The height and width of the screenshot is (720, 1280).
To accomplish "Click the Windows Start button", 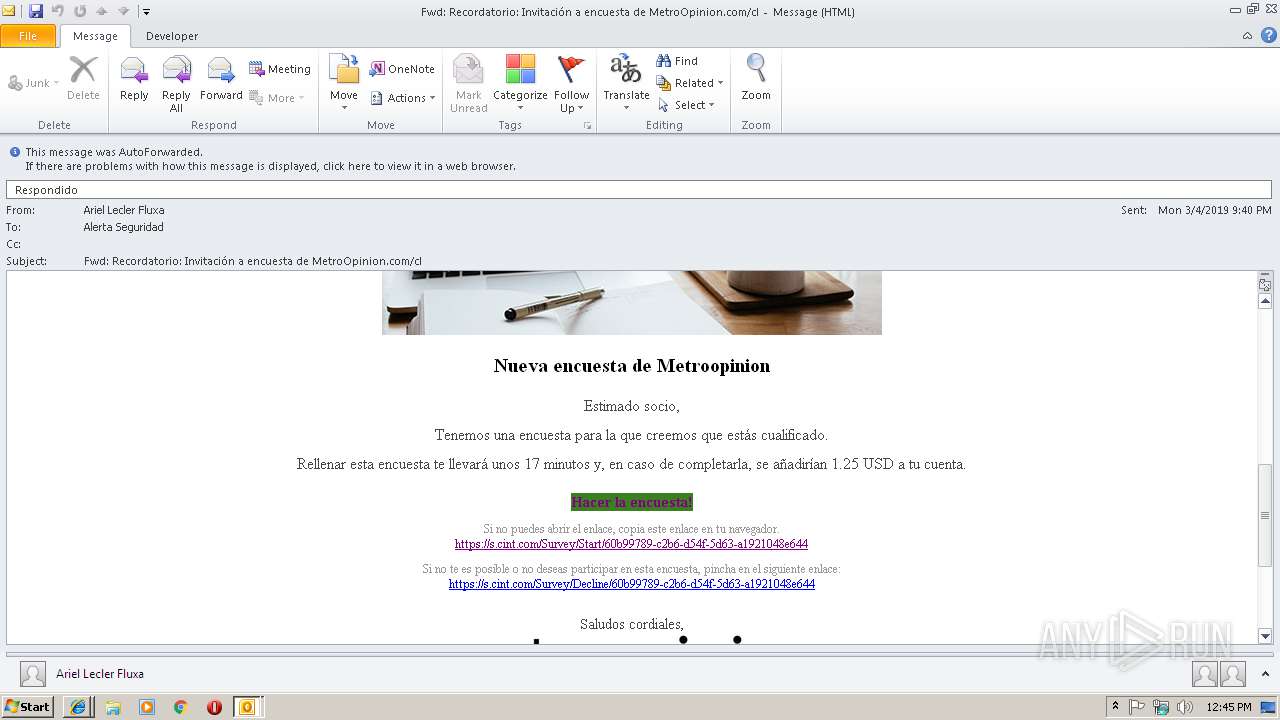I will pyautogui.click(x=27, y=707).
